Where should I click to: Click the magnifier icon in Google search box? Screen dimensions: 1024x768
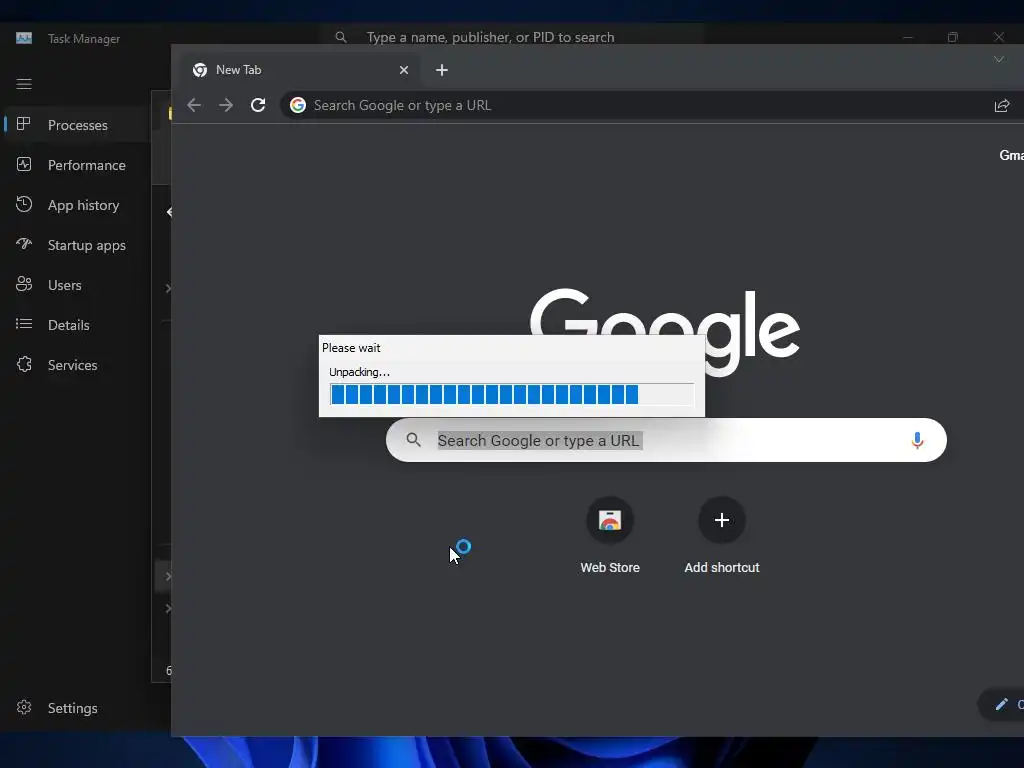[x=413, y=440]
